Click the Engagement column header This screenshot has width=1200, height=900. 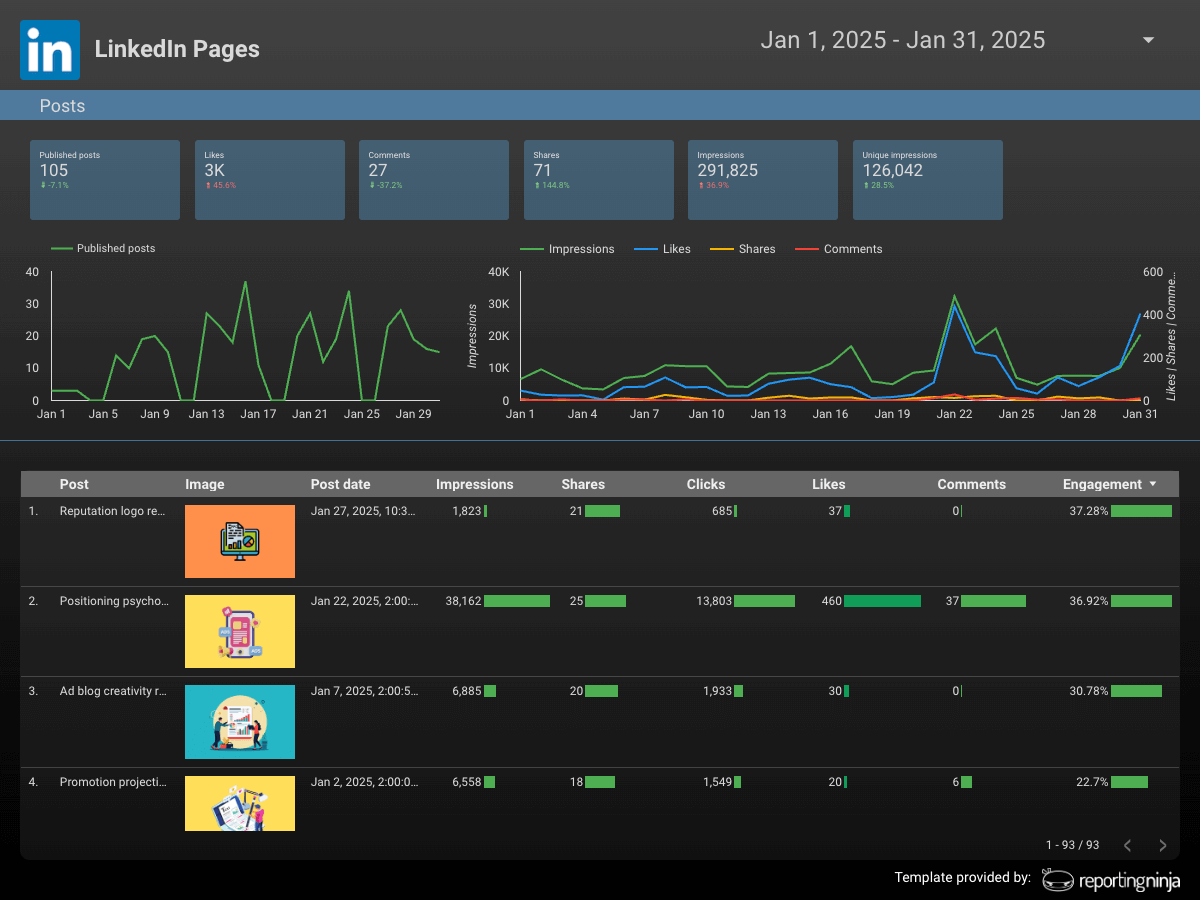1102,484
